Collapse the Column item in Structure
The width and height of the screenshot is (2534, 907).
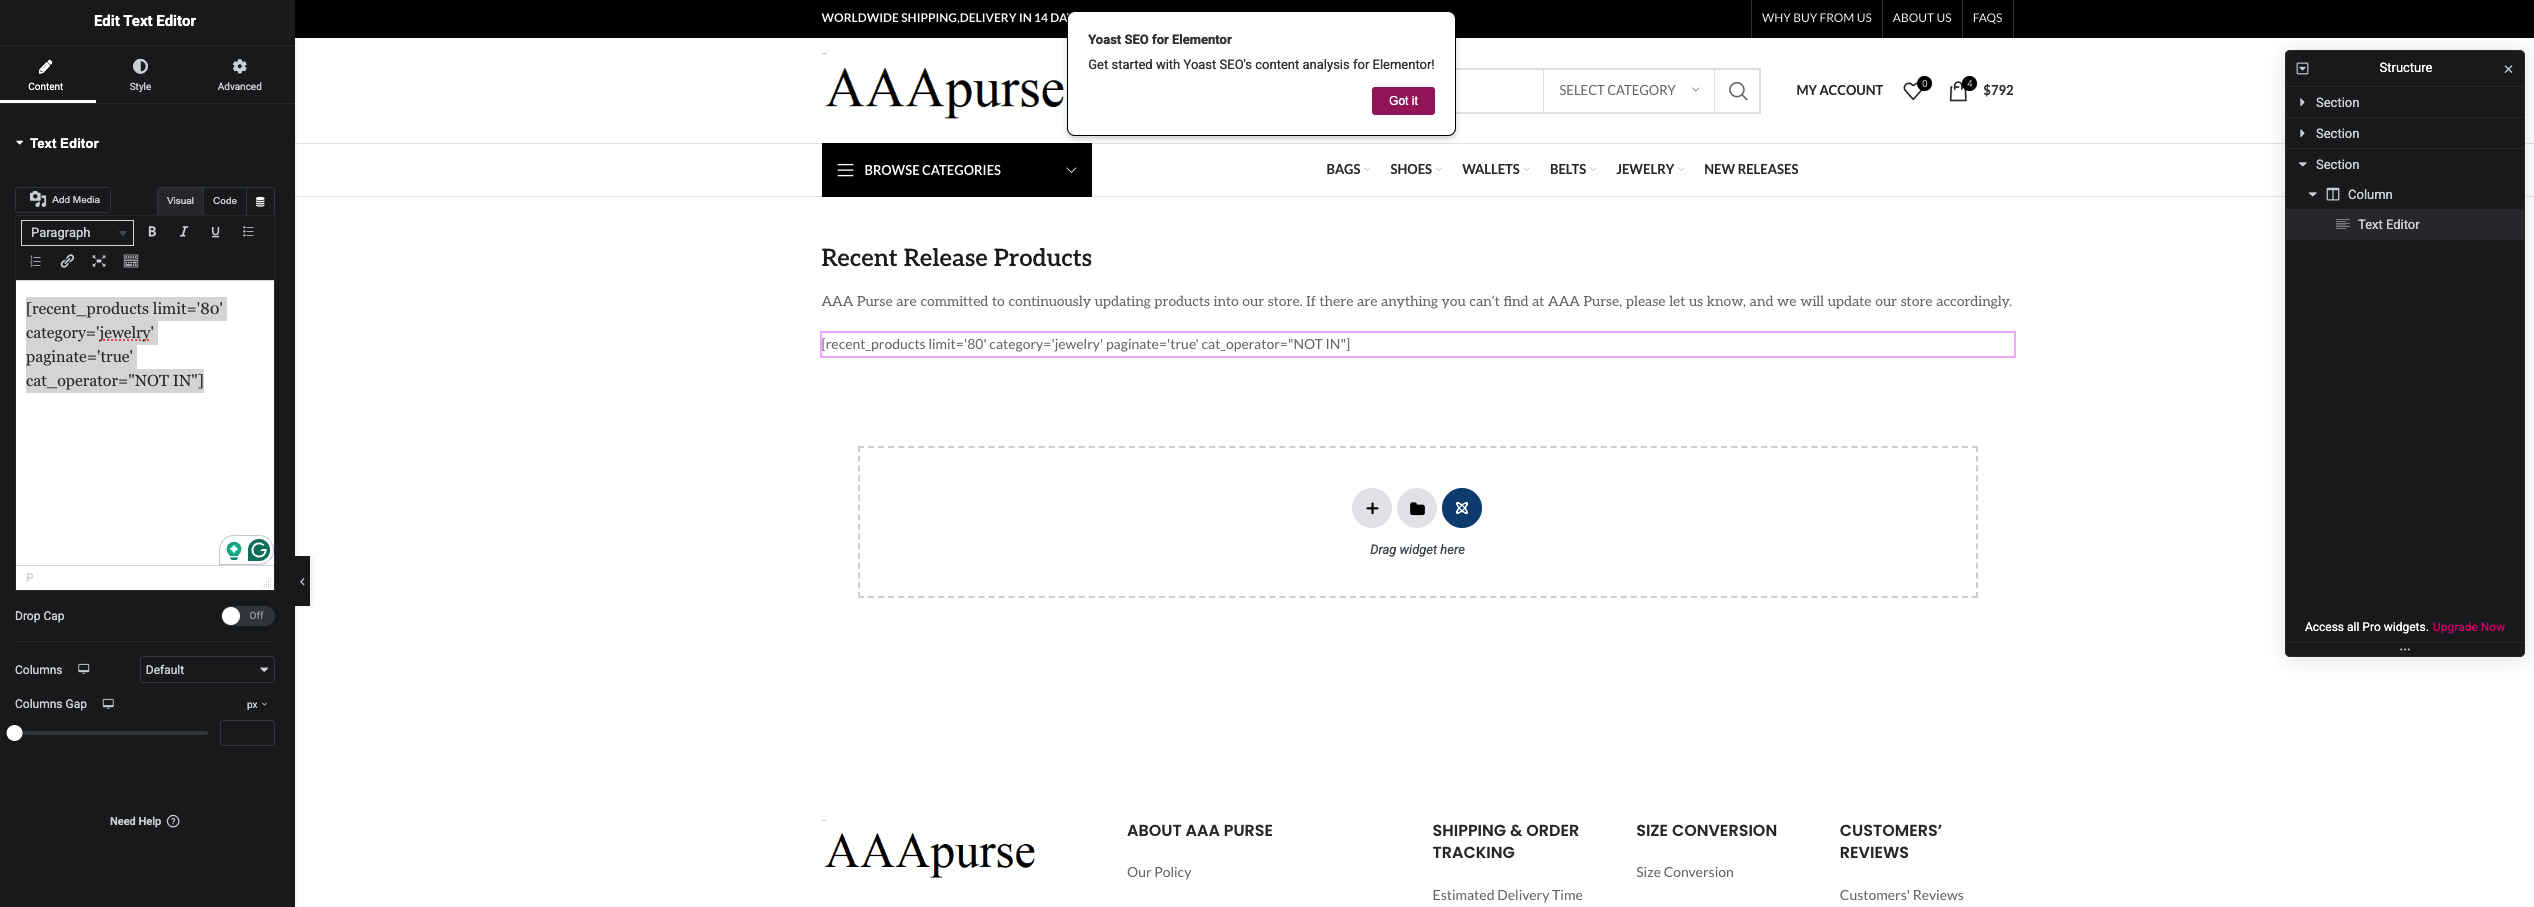click(x=2312, y=195)
